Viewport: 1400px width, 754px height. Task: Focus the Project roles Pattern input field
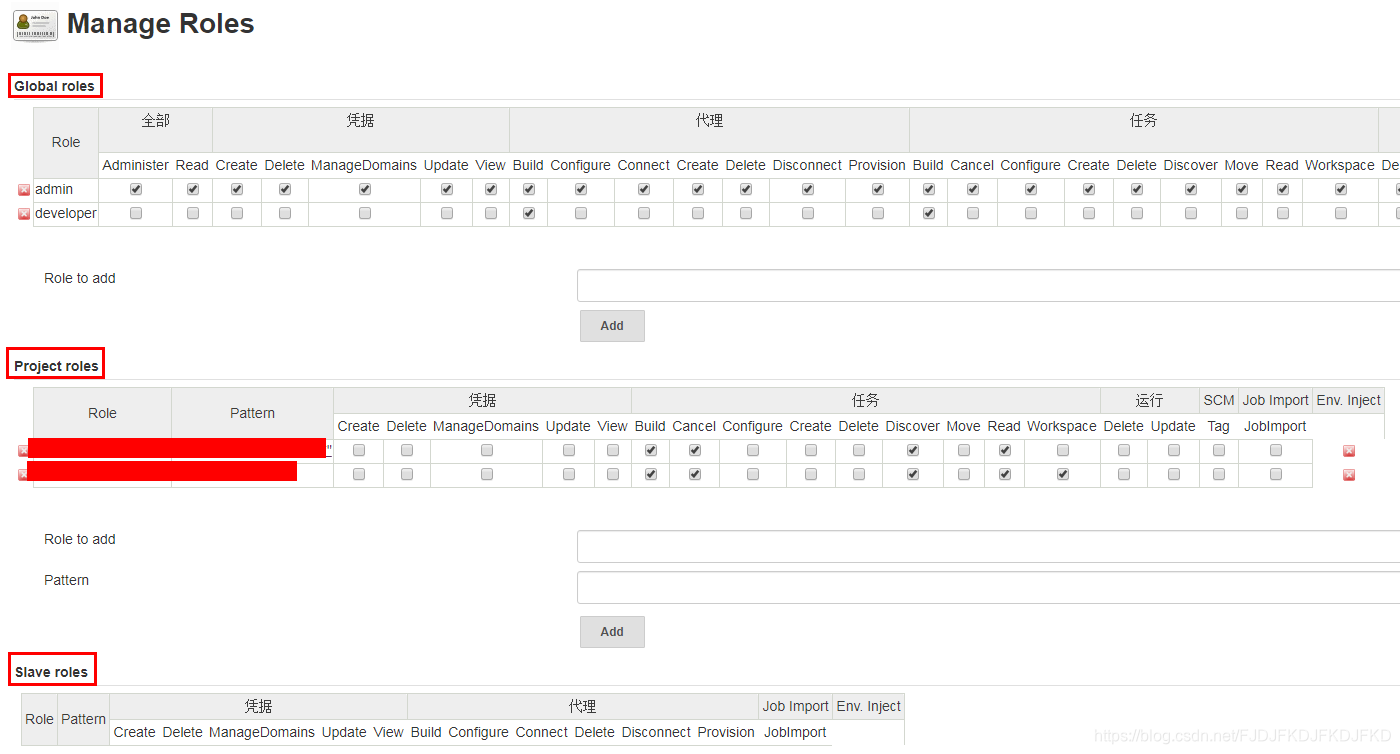(989, 588)
